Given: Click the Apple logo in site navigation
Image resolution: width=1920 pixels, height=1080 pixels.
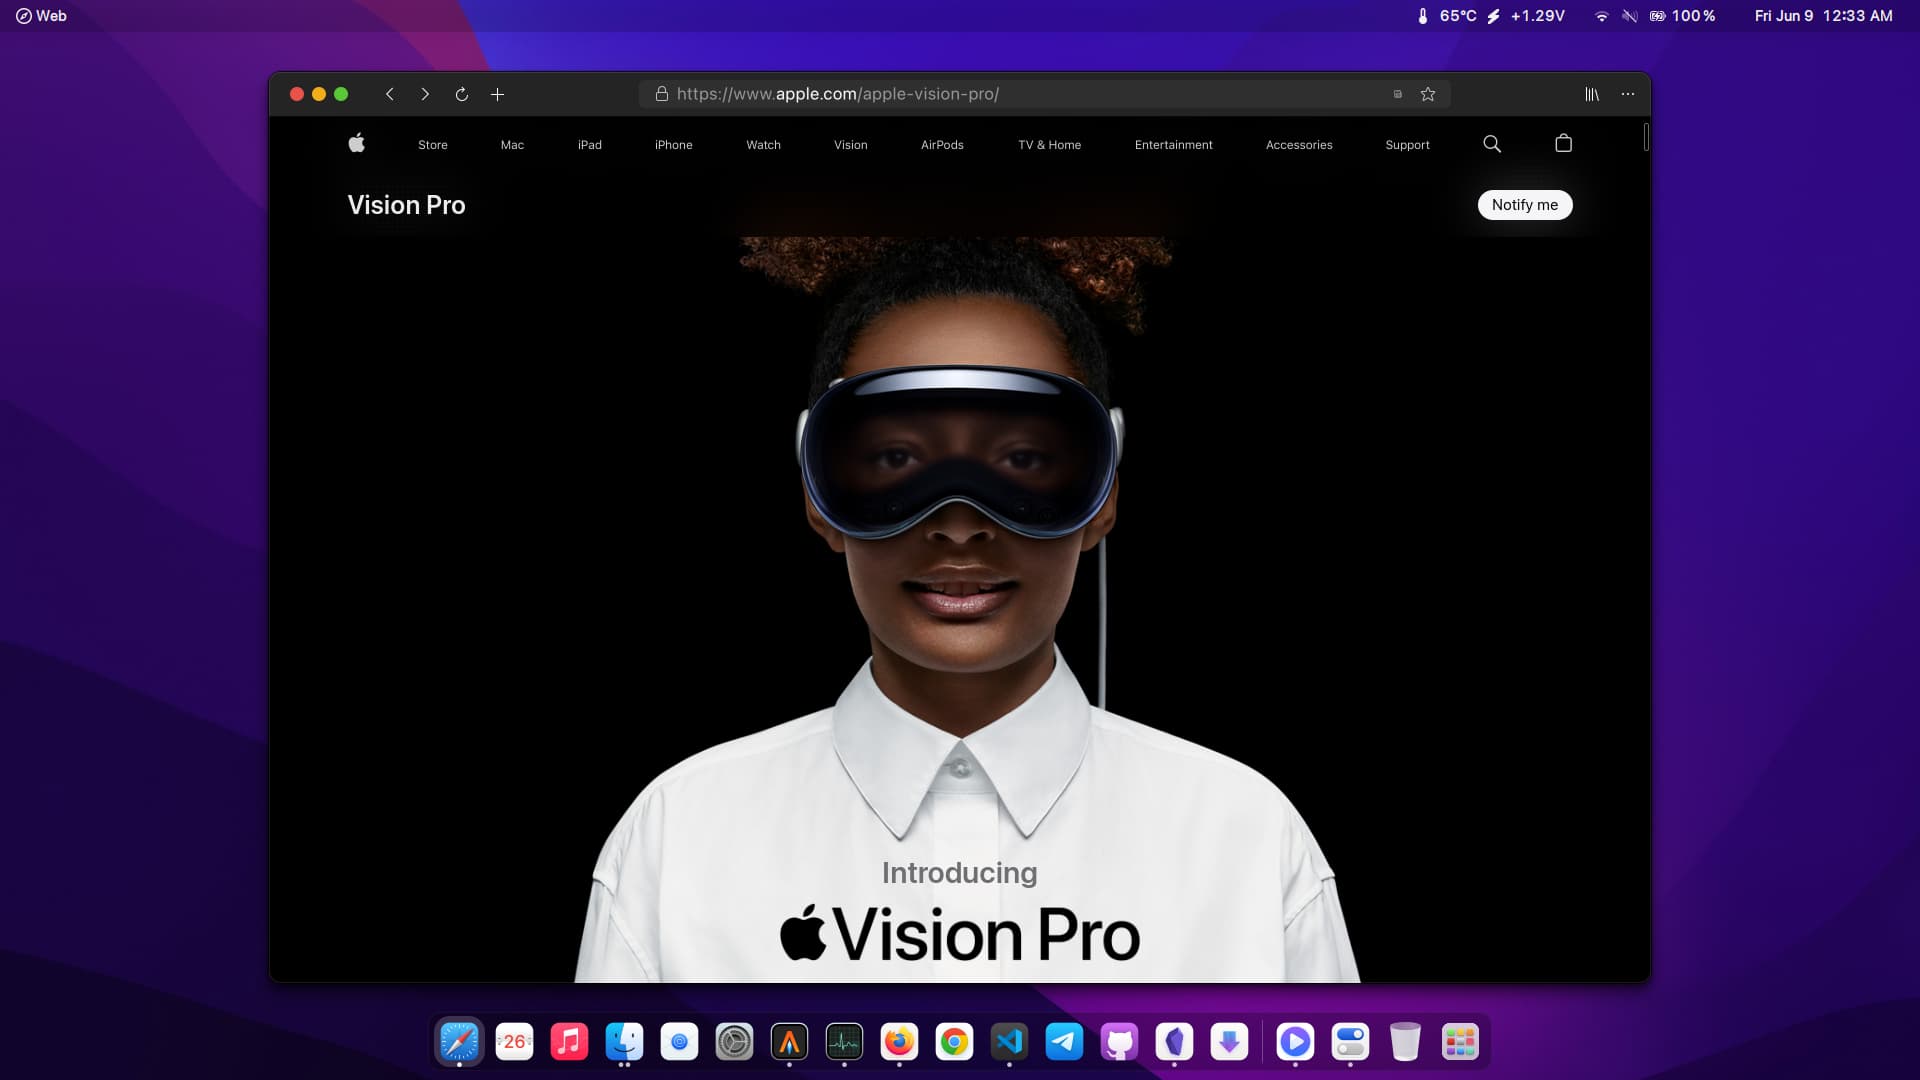Looking at the screenshot, I should pyautogui.click(x=356, y=144).
